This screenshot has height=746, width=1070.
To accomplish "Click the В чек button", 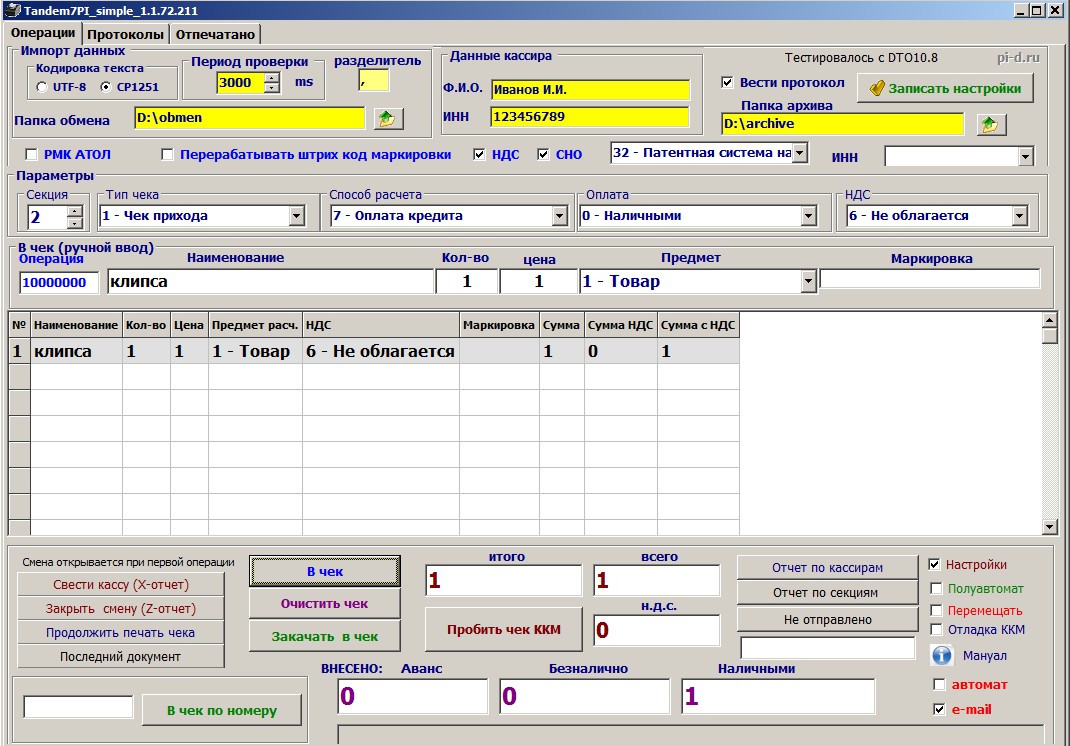I will coord(325,571).
